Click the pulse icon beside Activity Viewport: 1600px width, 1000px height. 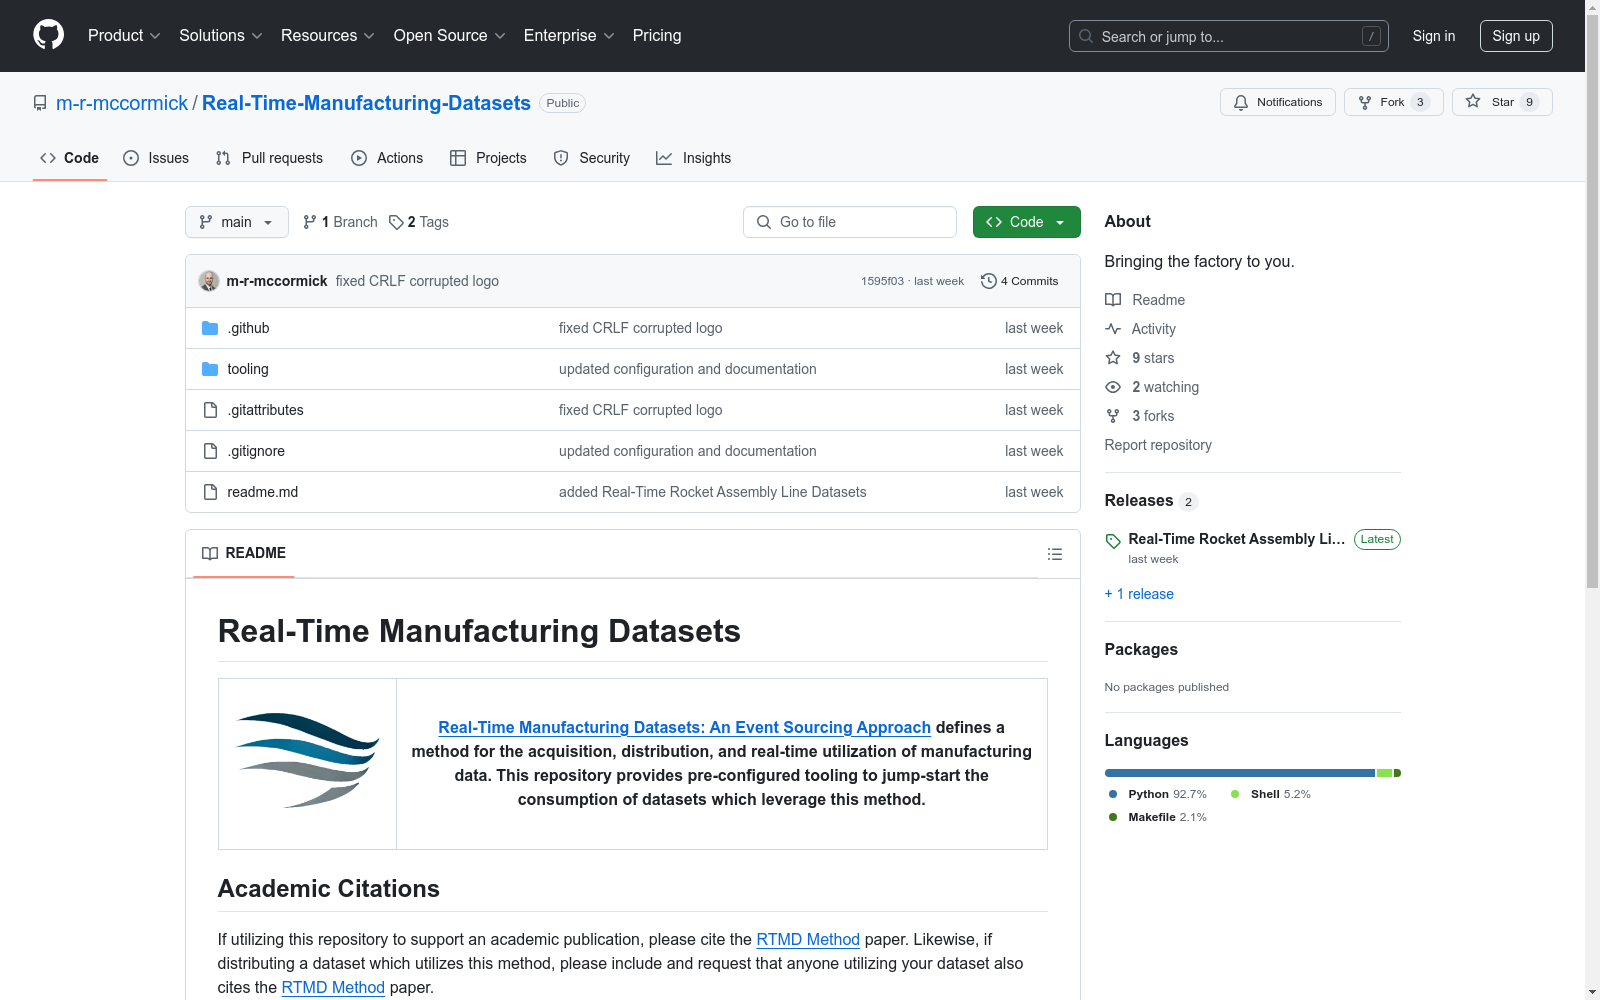pyautogui.click(x=1113, y=329)
